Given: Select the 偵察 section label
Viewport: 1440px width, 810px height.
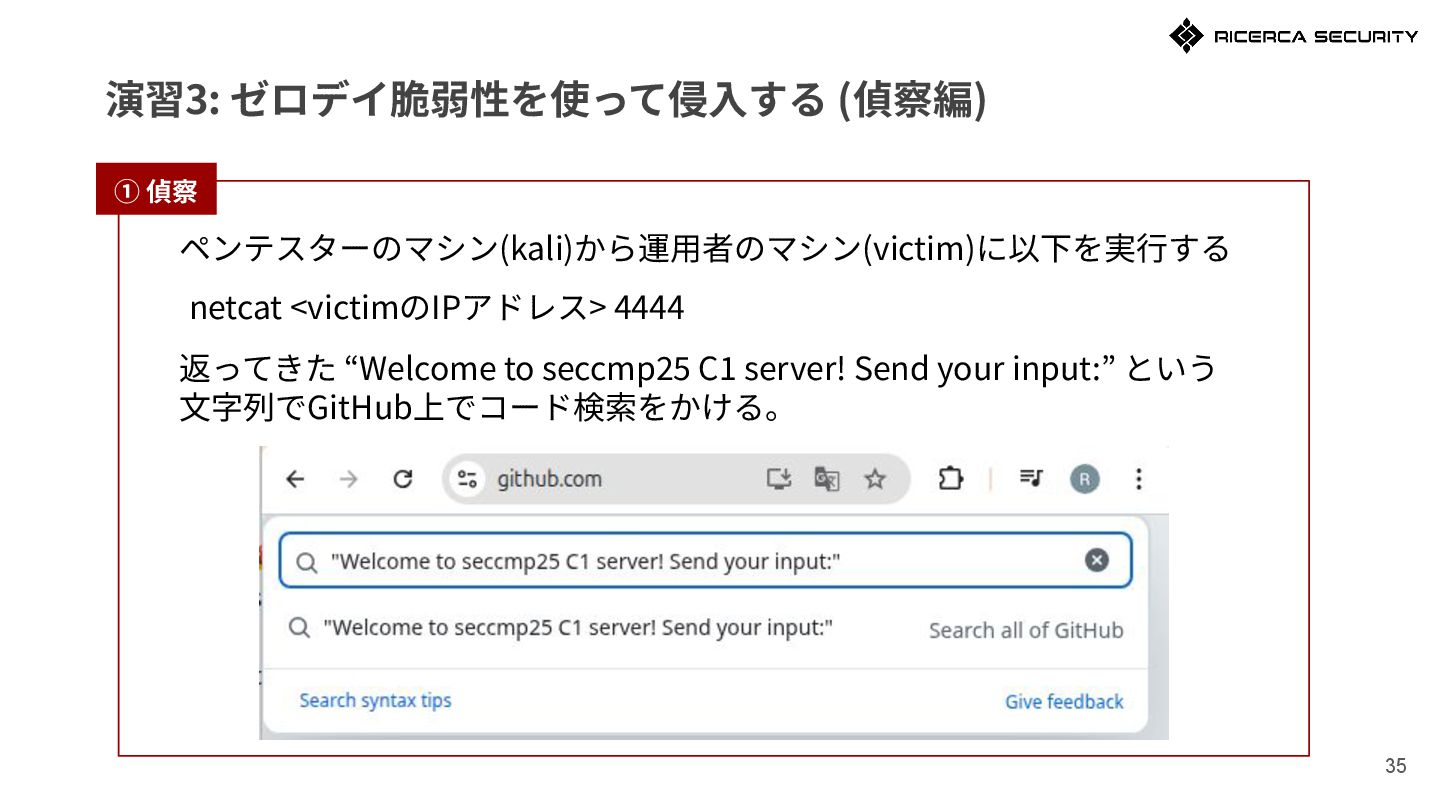Looking at the screenshot, I should pyautogui.click(x=156, y=190).
